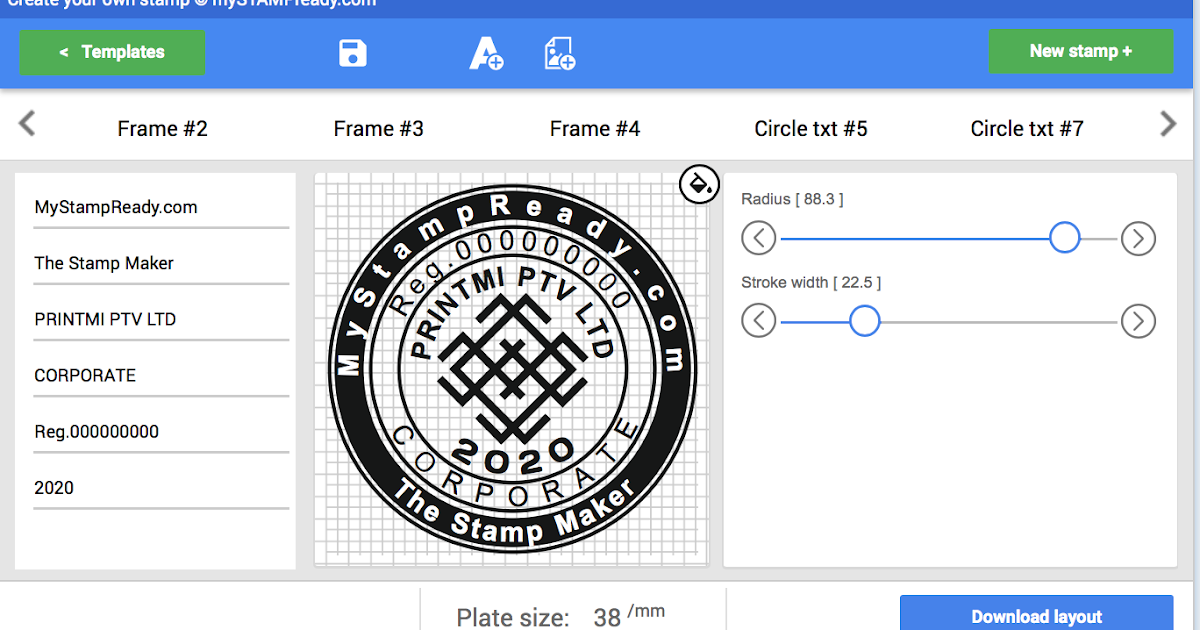The width and height of the screenshot is (1200, 630).
Task: Select the Frame #2 tab
Action: point(162,128)
